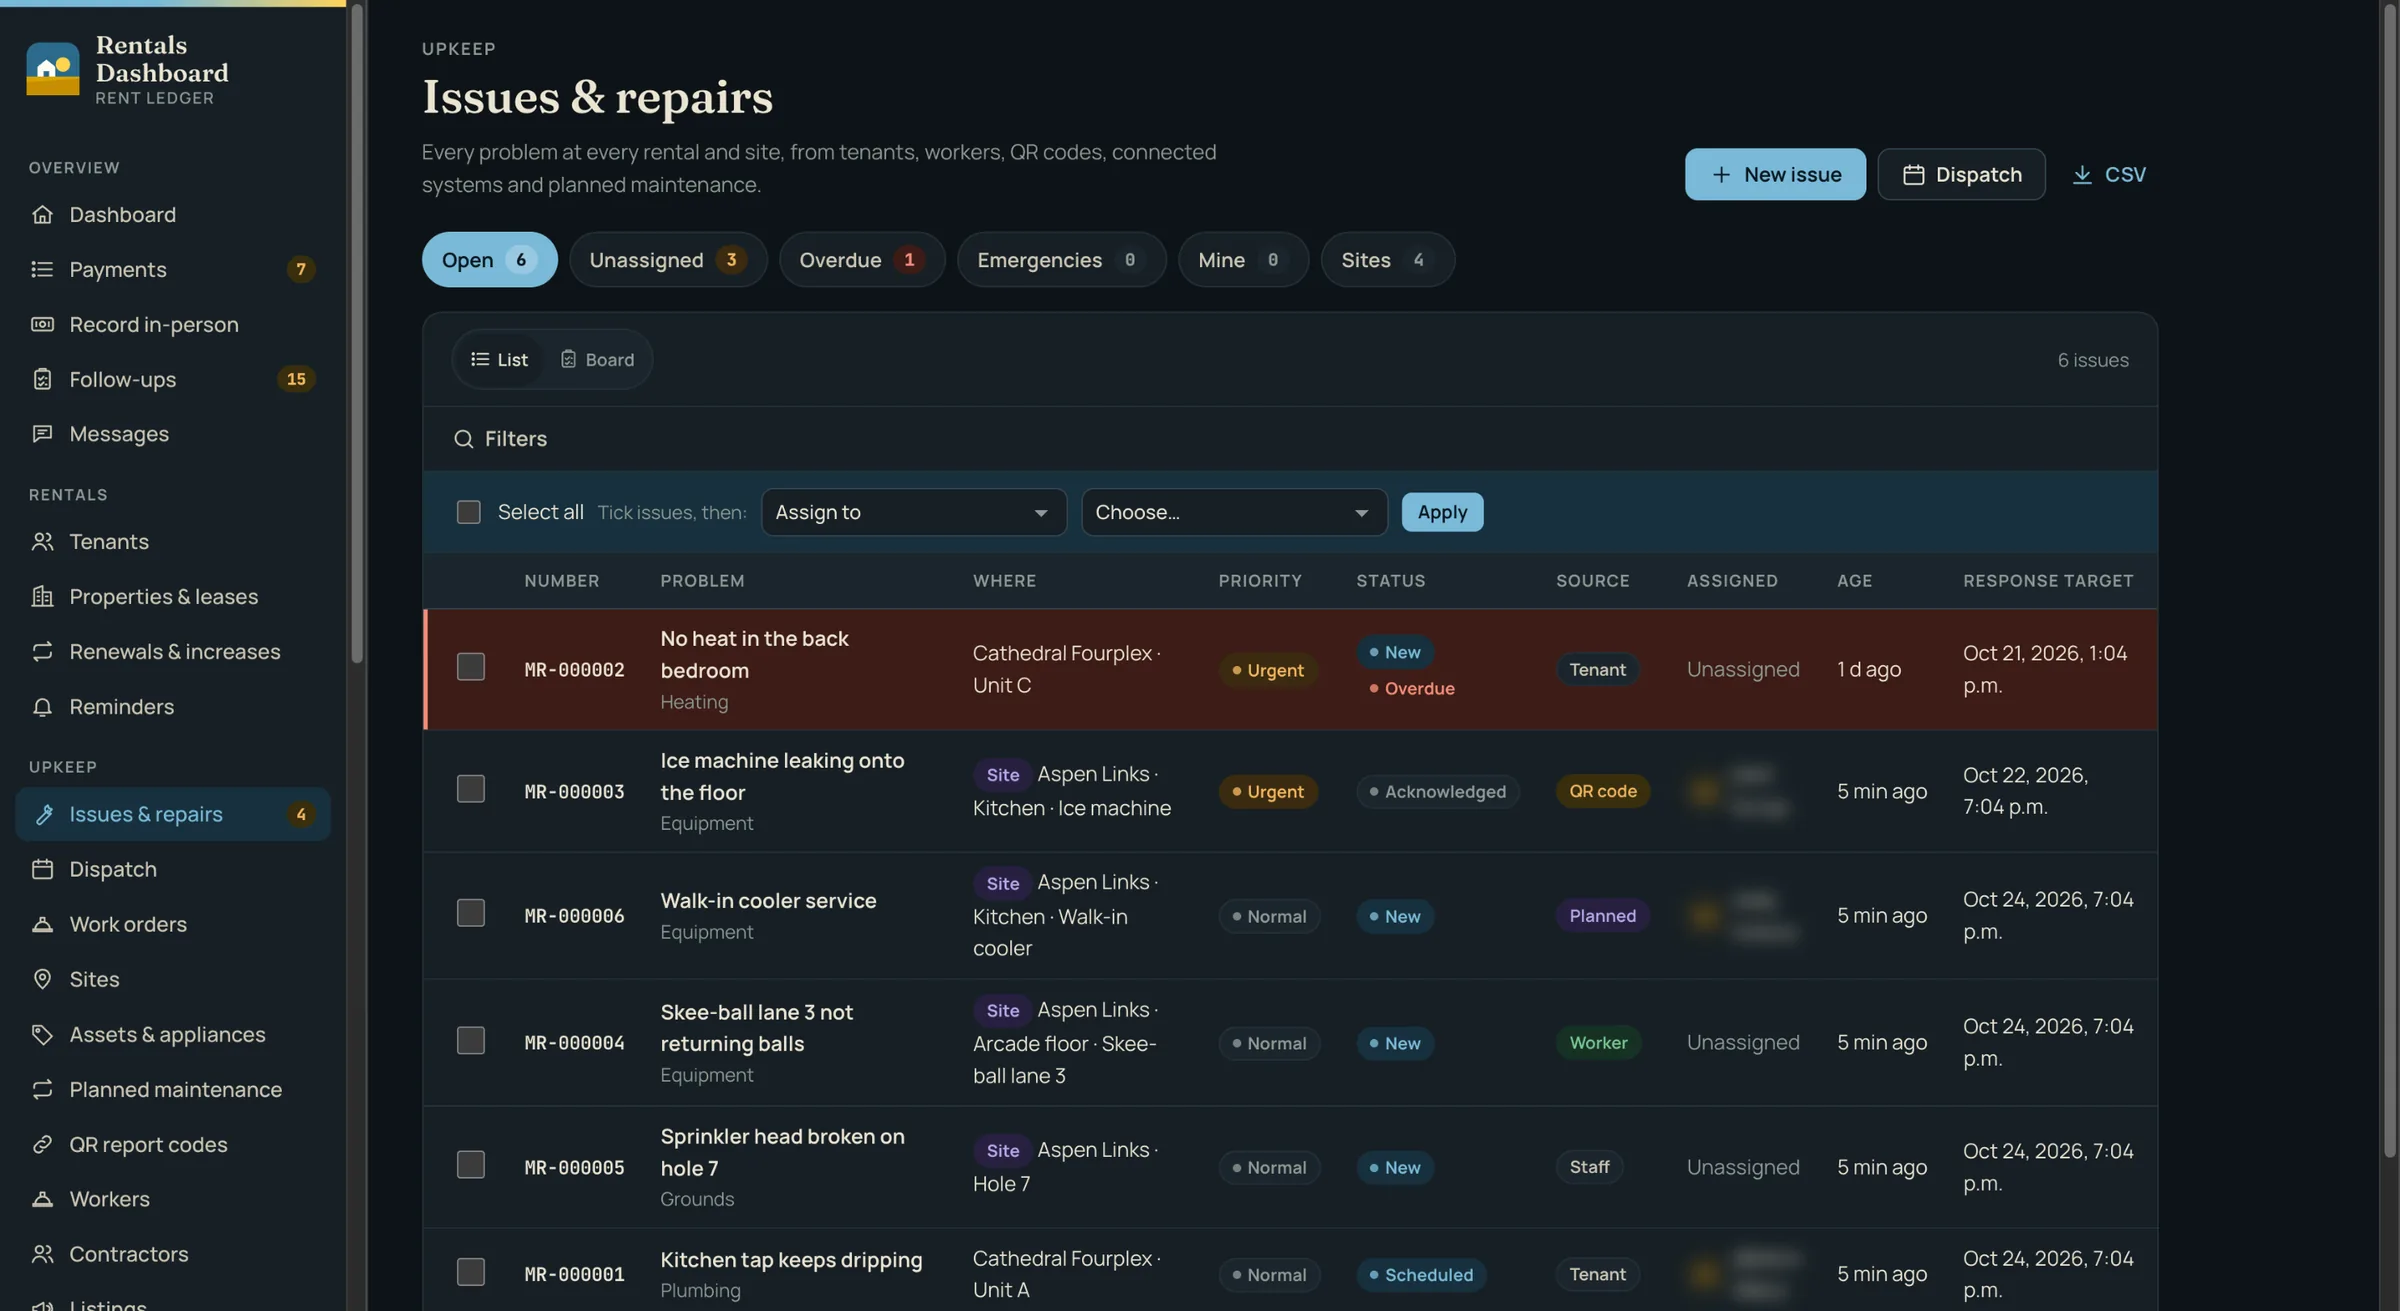Screen dimensions: 2400x1311
Task: Tick checkbox for issue MR-000006
Action: (470, 913)
